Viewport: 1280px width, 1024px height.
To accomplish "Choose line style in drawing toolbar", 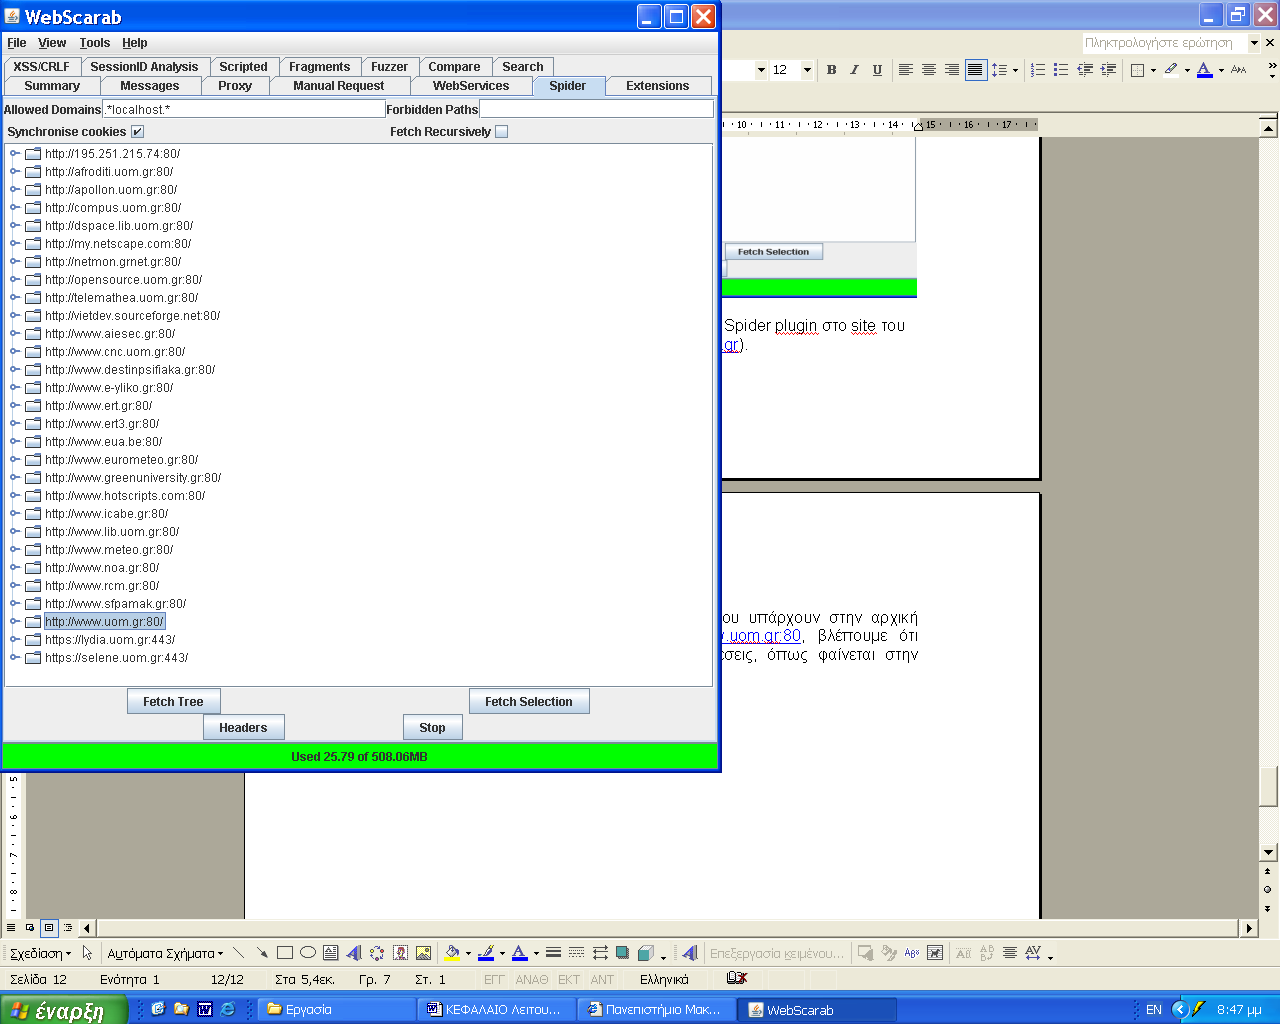I will coord(553,953).
